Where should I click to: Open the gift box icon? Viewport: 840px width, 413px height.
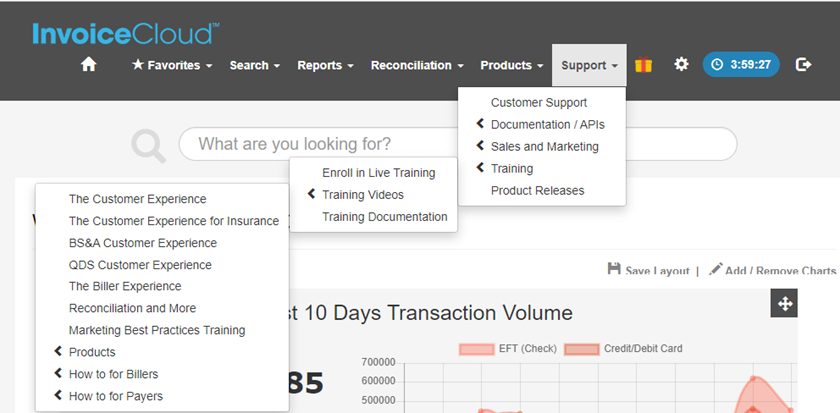click(x=643, y=65)
